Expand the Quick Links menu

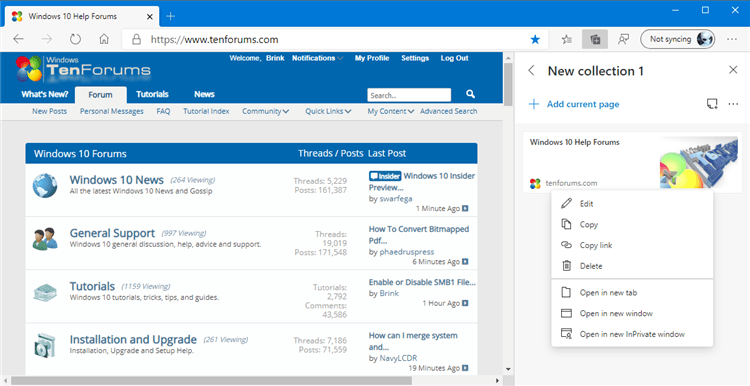coord(329,111)
